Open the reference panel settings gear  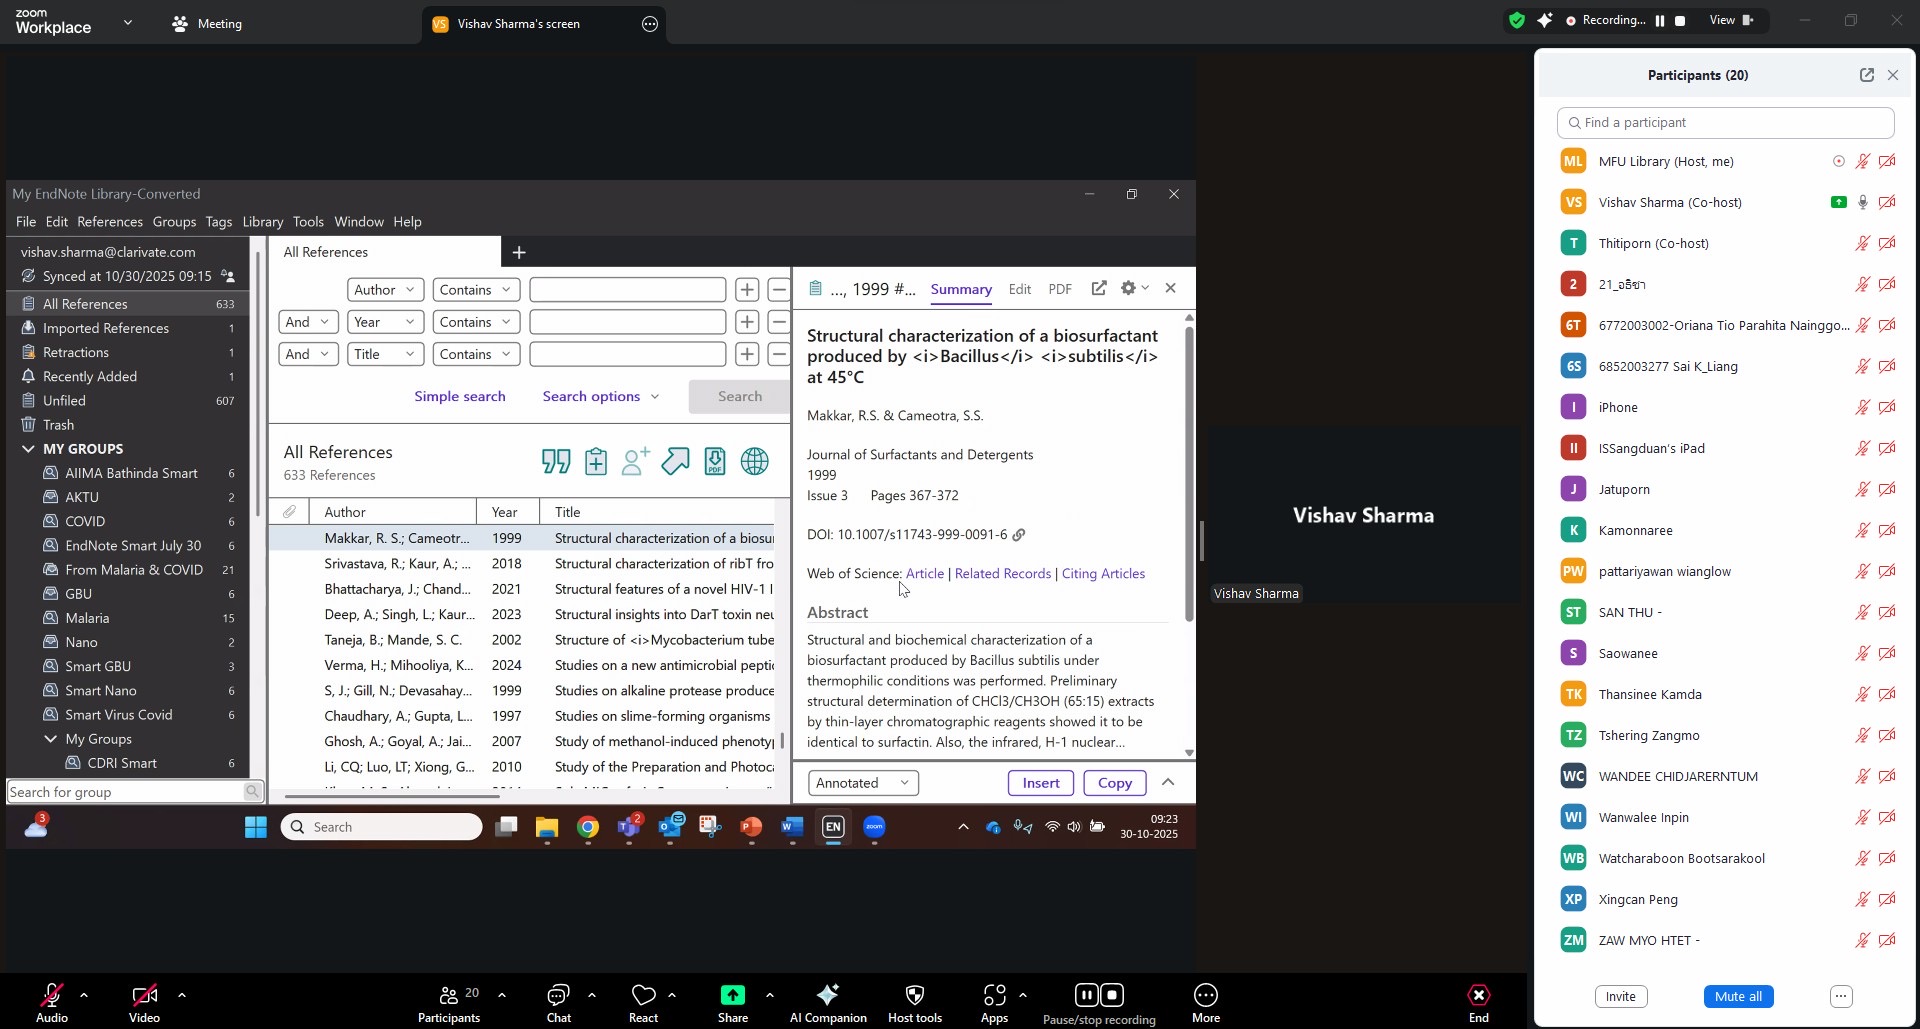1129,288
